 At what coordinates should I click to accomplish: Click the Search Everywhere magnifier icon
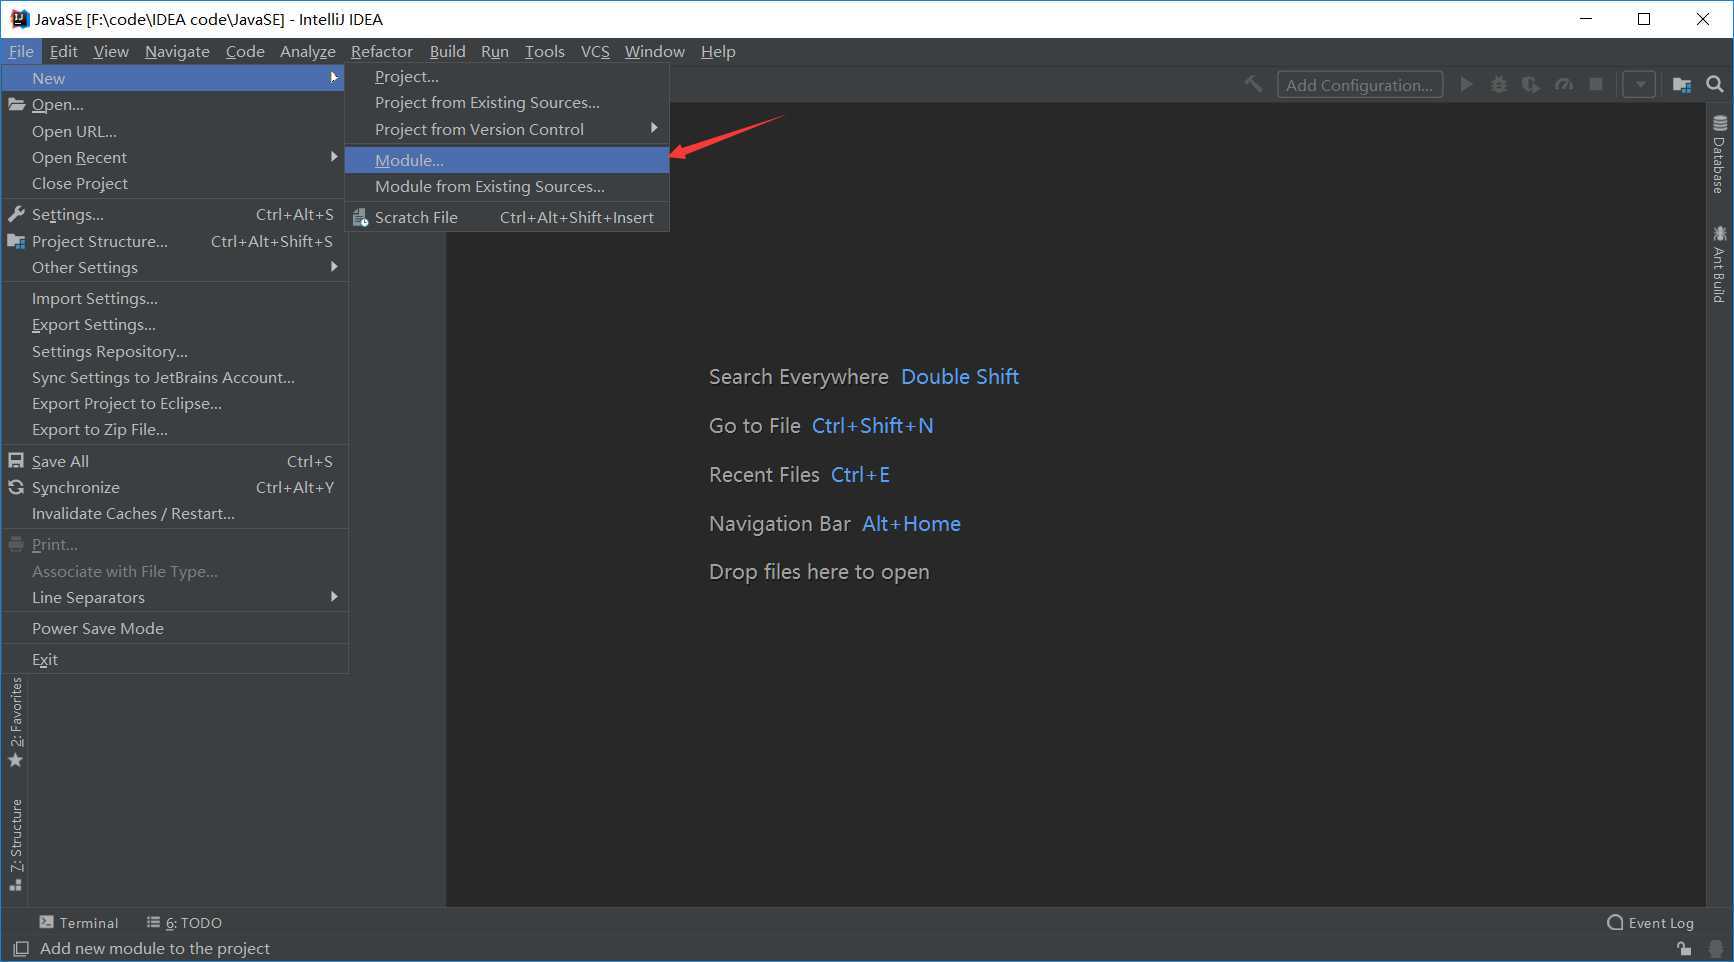[x=1715, y=84]
